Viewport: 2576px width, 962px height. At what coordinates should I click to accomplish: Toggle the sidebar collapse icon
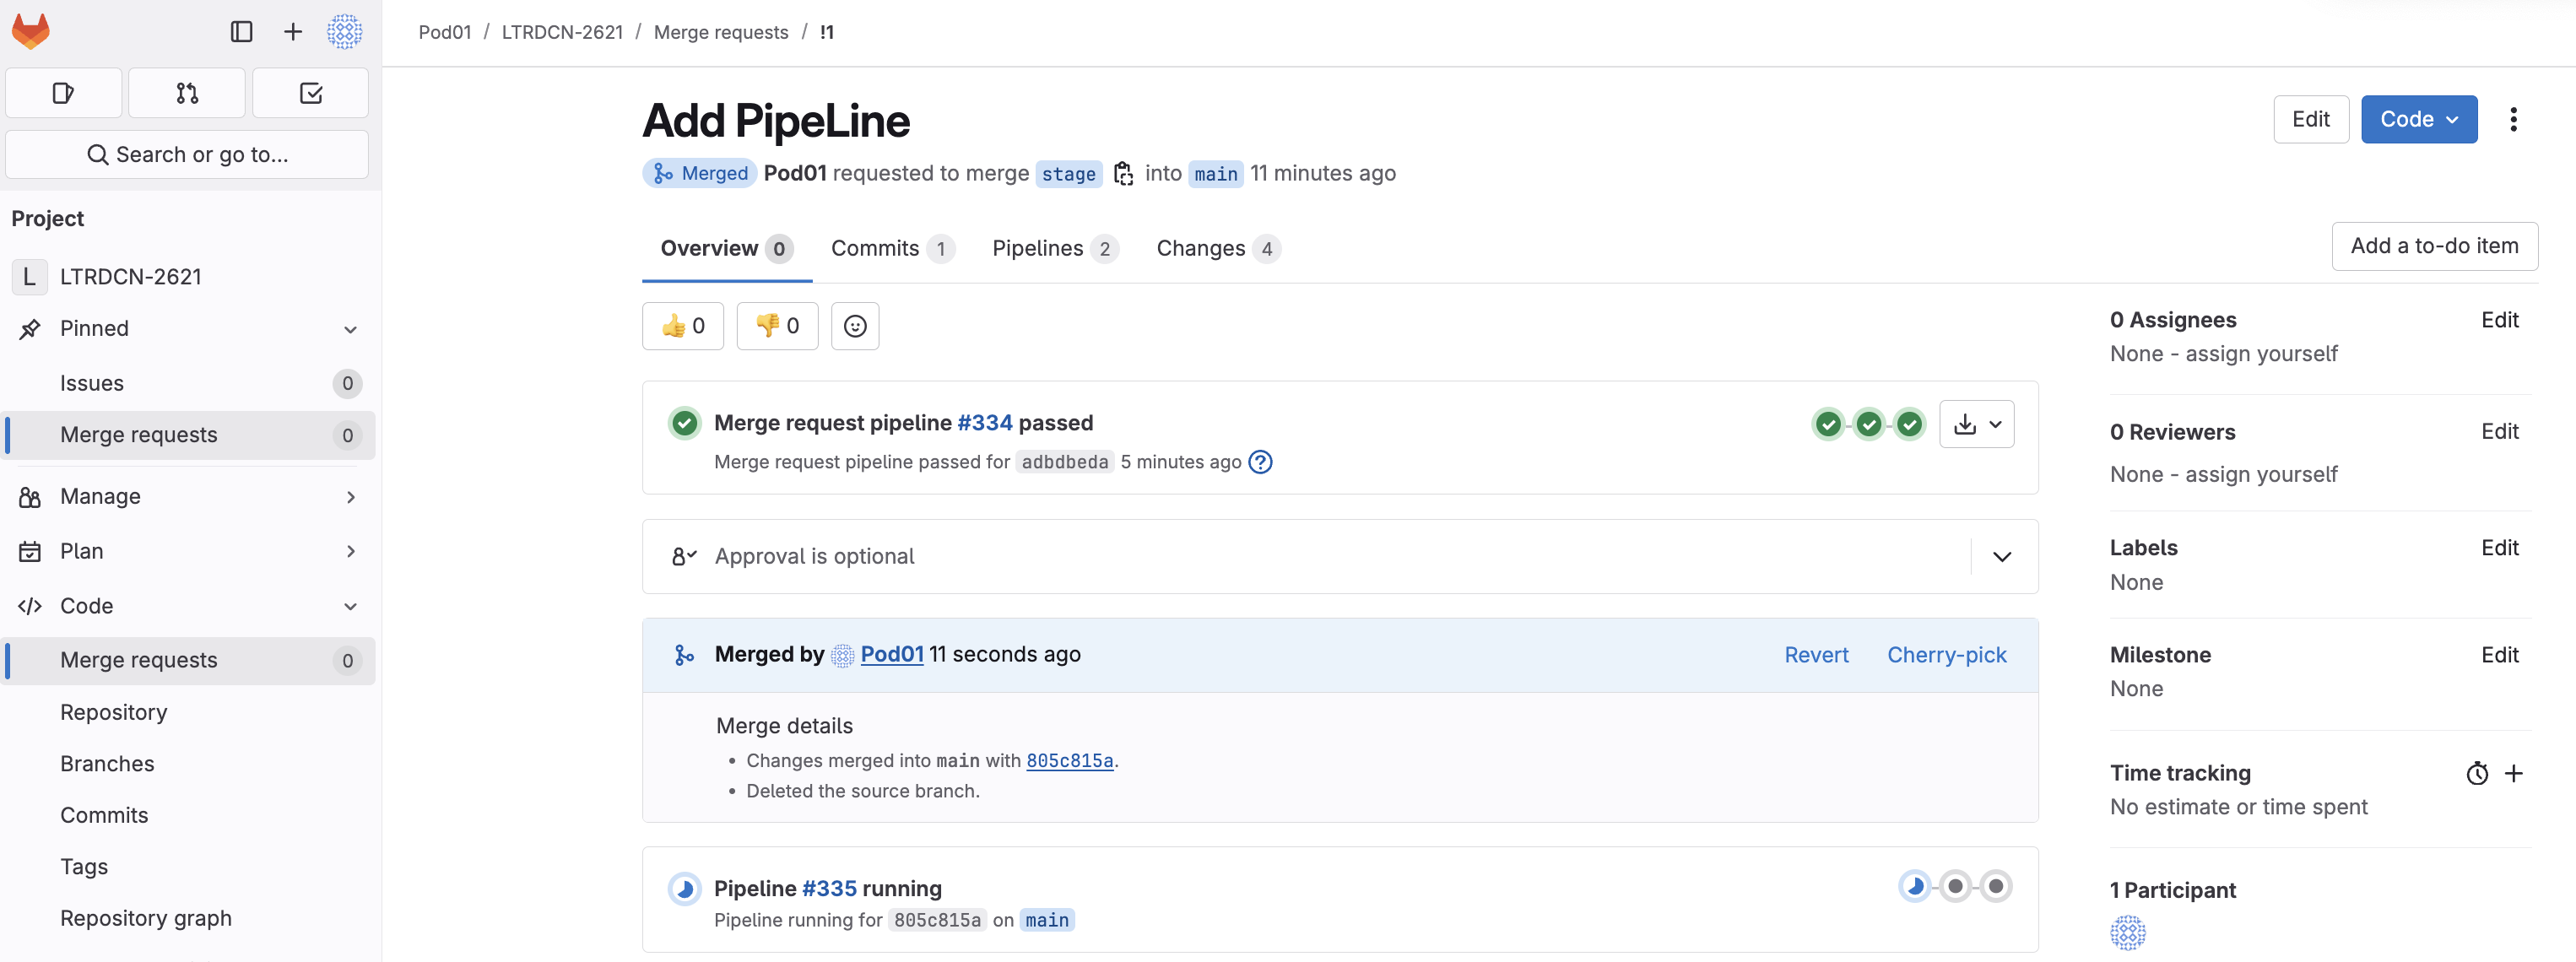pos(241,32)
